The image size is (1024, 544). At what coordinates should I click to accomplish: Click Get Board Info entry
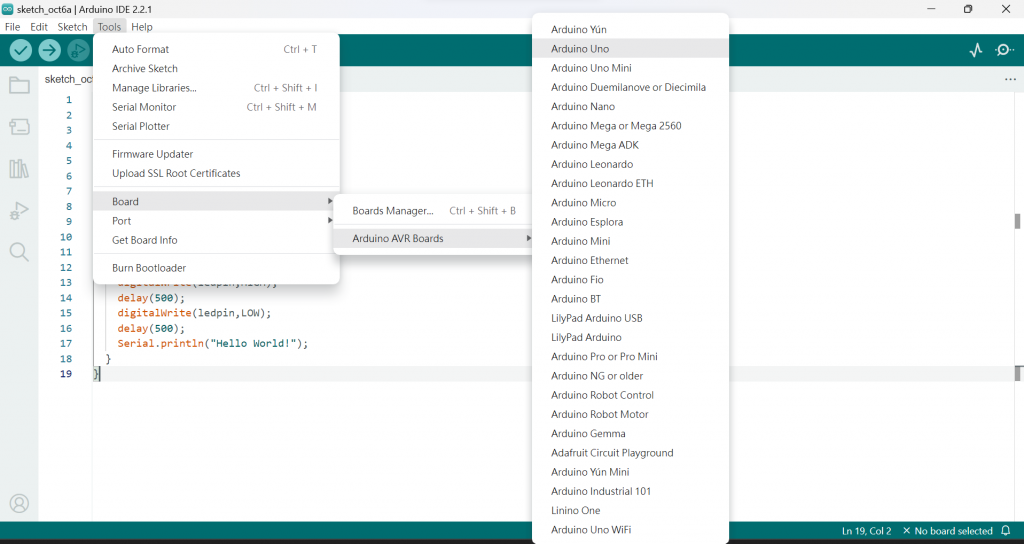point(216,240)
